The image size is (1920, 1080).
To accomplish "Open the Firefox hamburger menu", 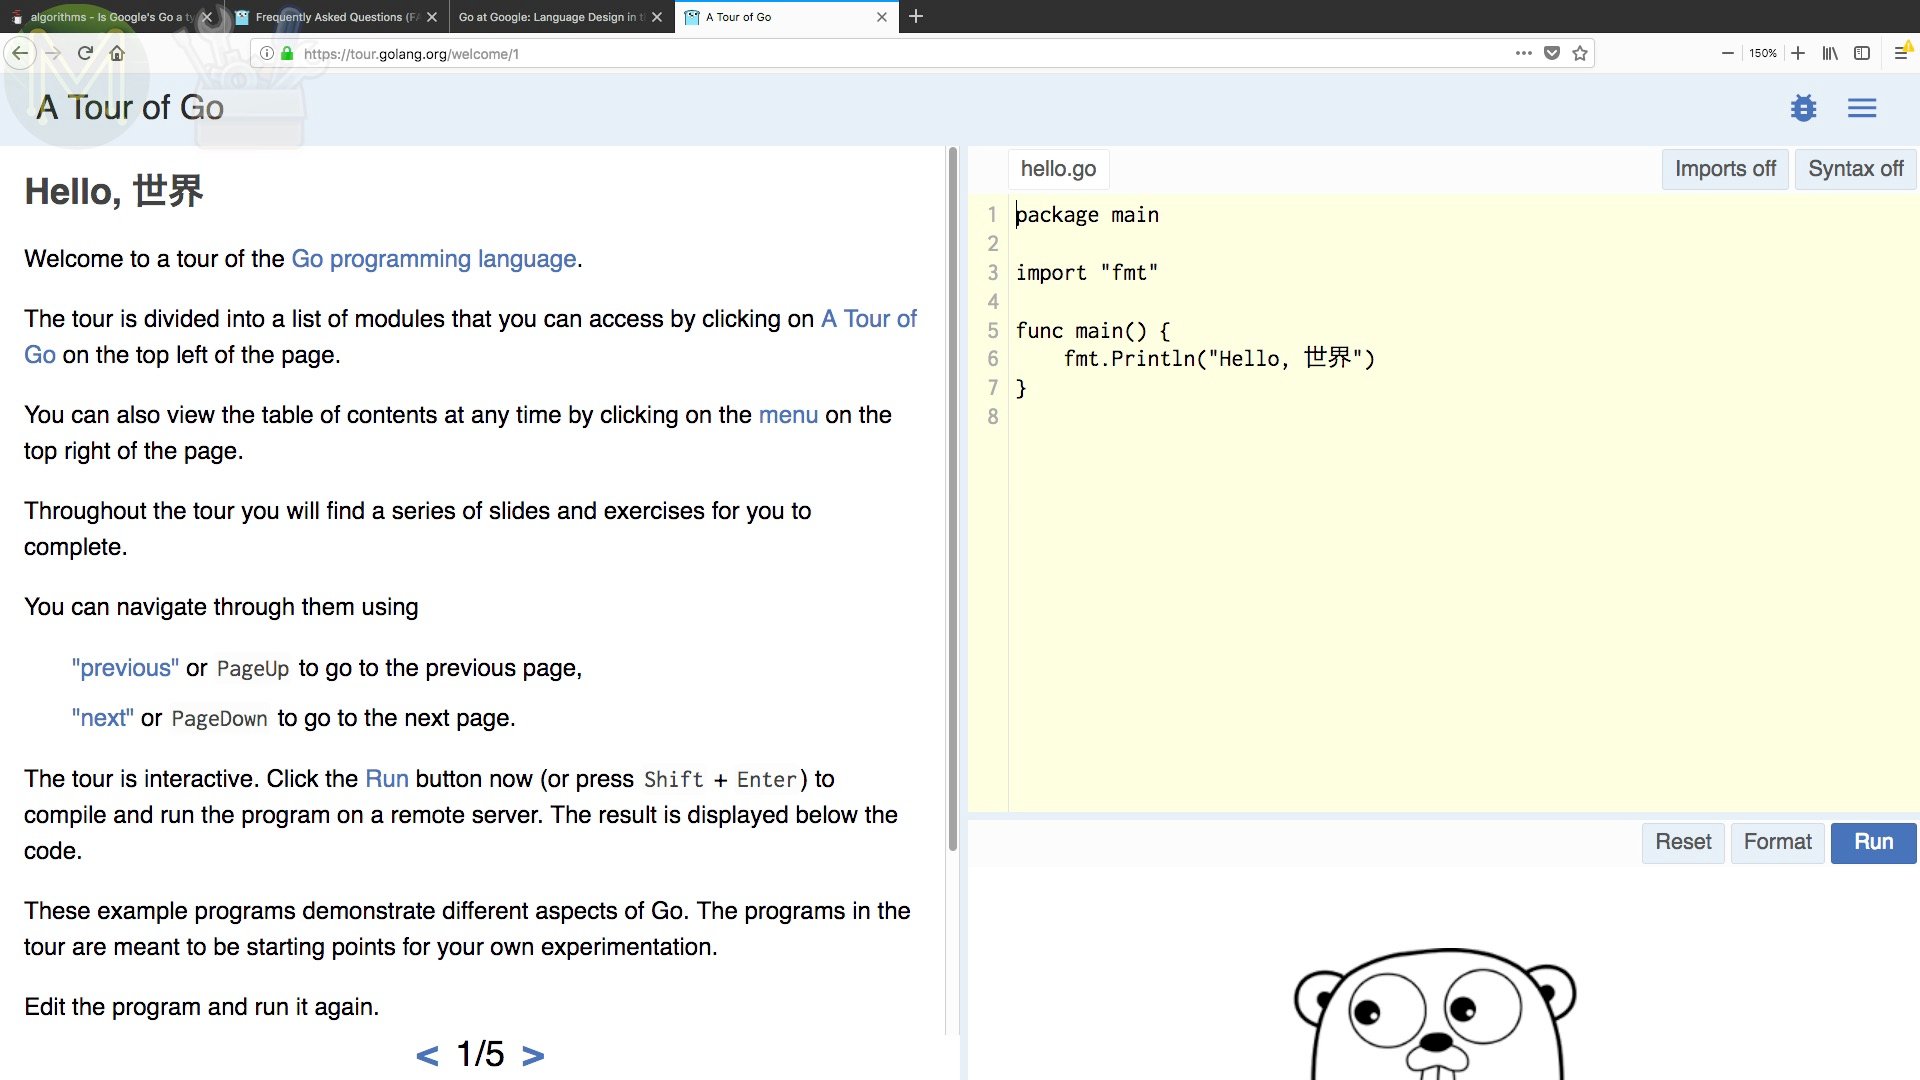I will pos(1902,53).
